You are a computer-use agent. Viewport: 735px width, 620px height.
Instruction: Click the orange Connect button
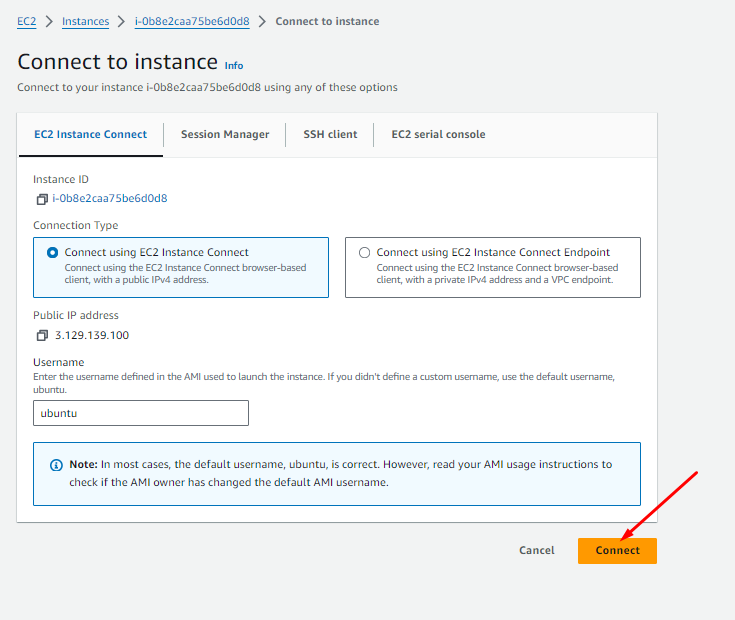coord(617,551)
